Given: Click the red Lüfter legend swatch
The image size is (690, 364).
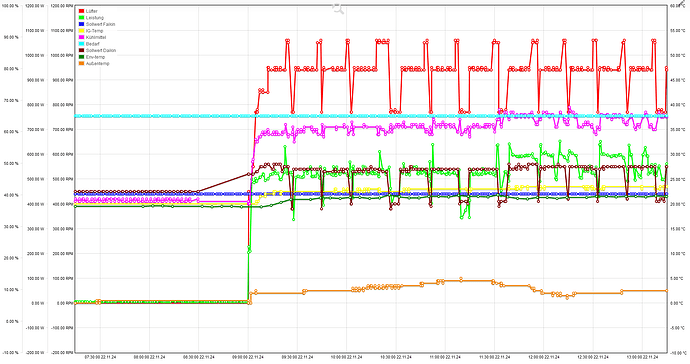Looking at the screenshot, I should point(81,11).
